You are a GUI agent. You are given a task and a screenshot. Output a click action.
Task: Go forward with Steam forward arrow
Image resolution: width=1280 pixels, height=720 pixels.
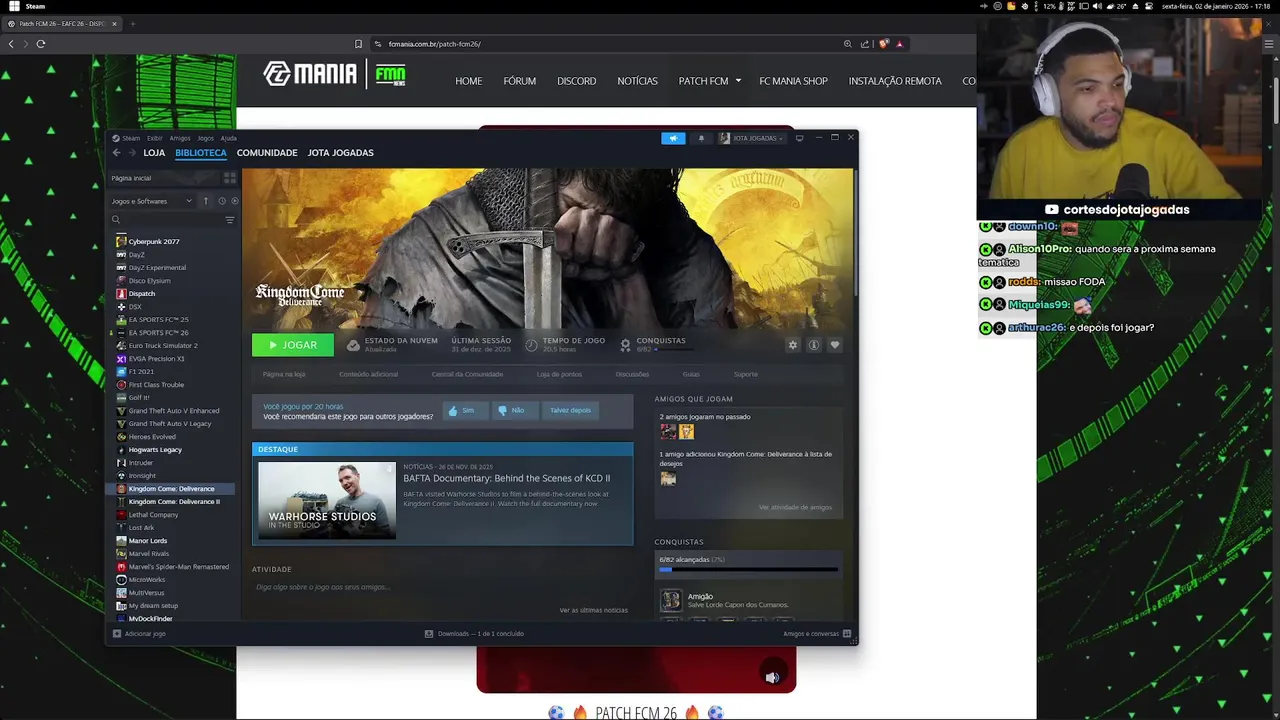pos(132,153)
